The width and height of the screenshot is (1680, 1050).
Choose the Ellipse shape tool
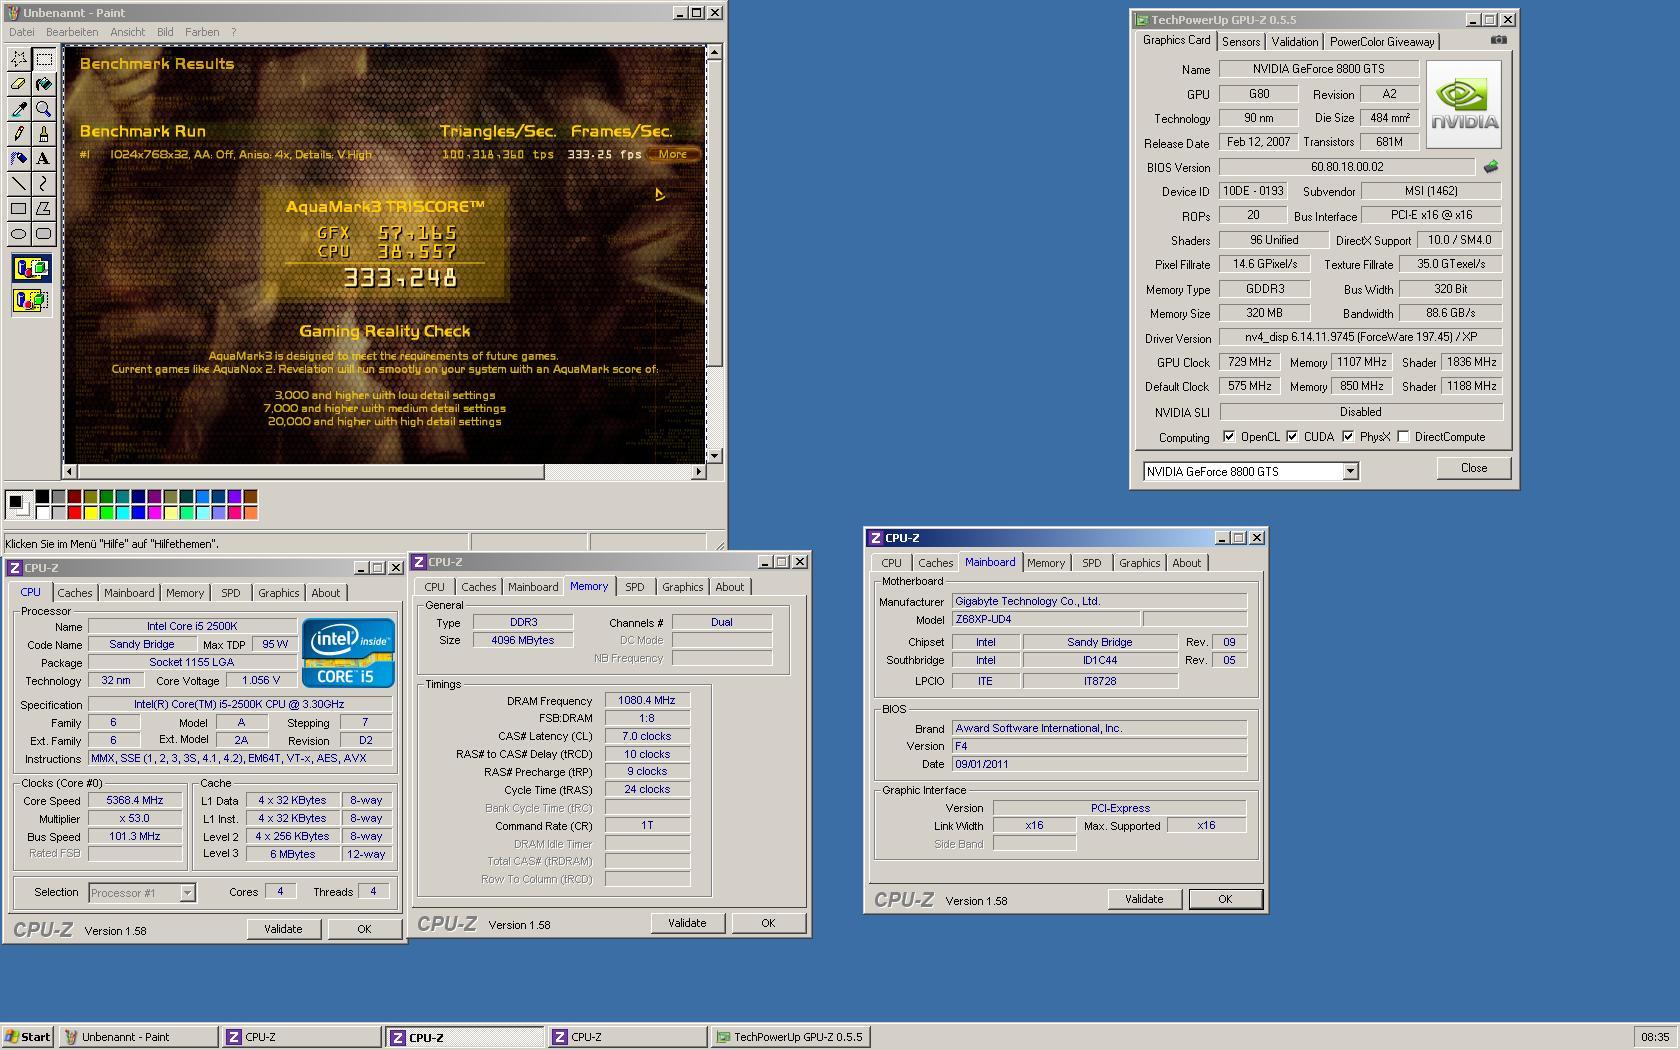[x=18, y=234]
